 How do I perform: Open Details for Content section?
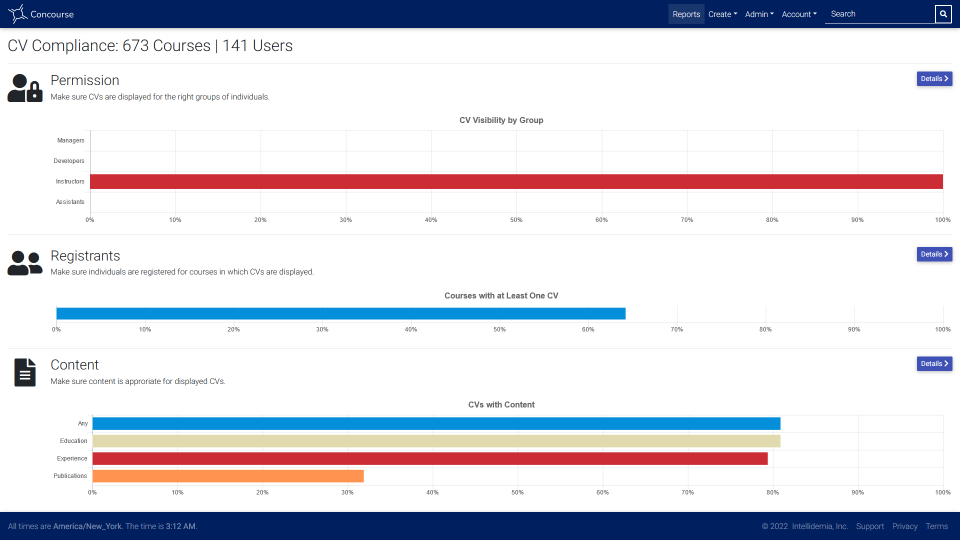(934, 364)
